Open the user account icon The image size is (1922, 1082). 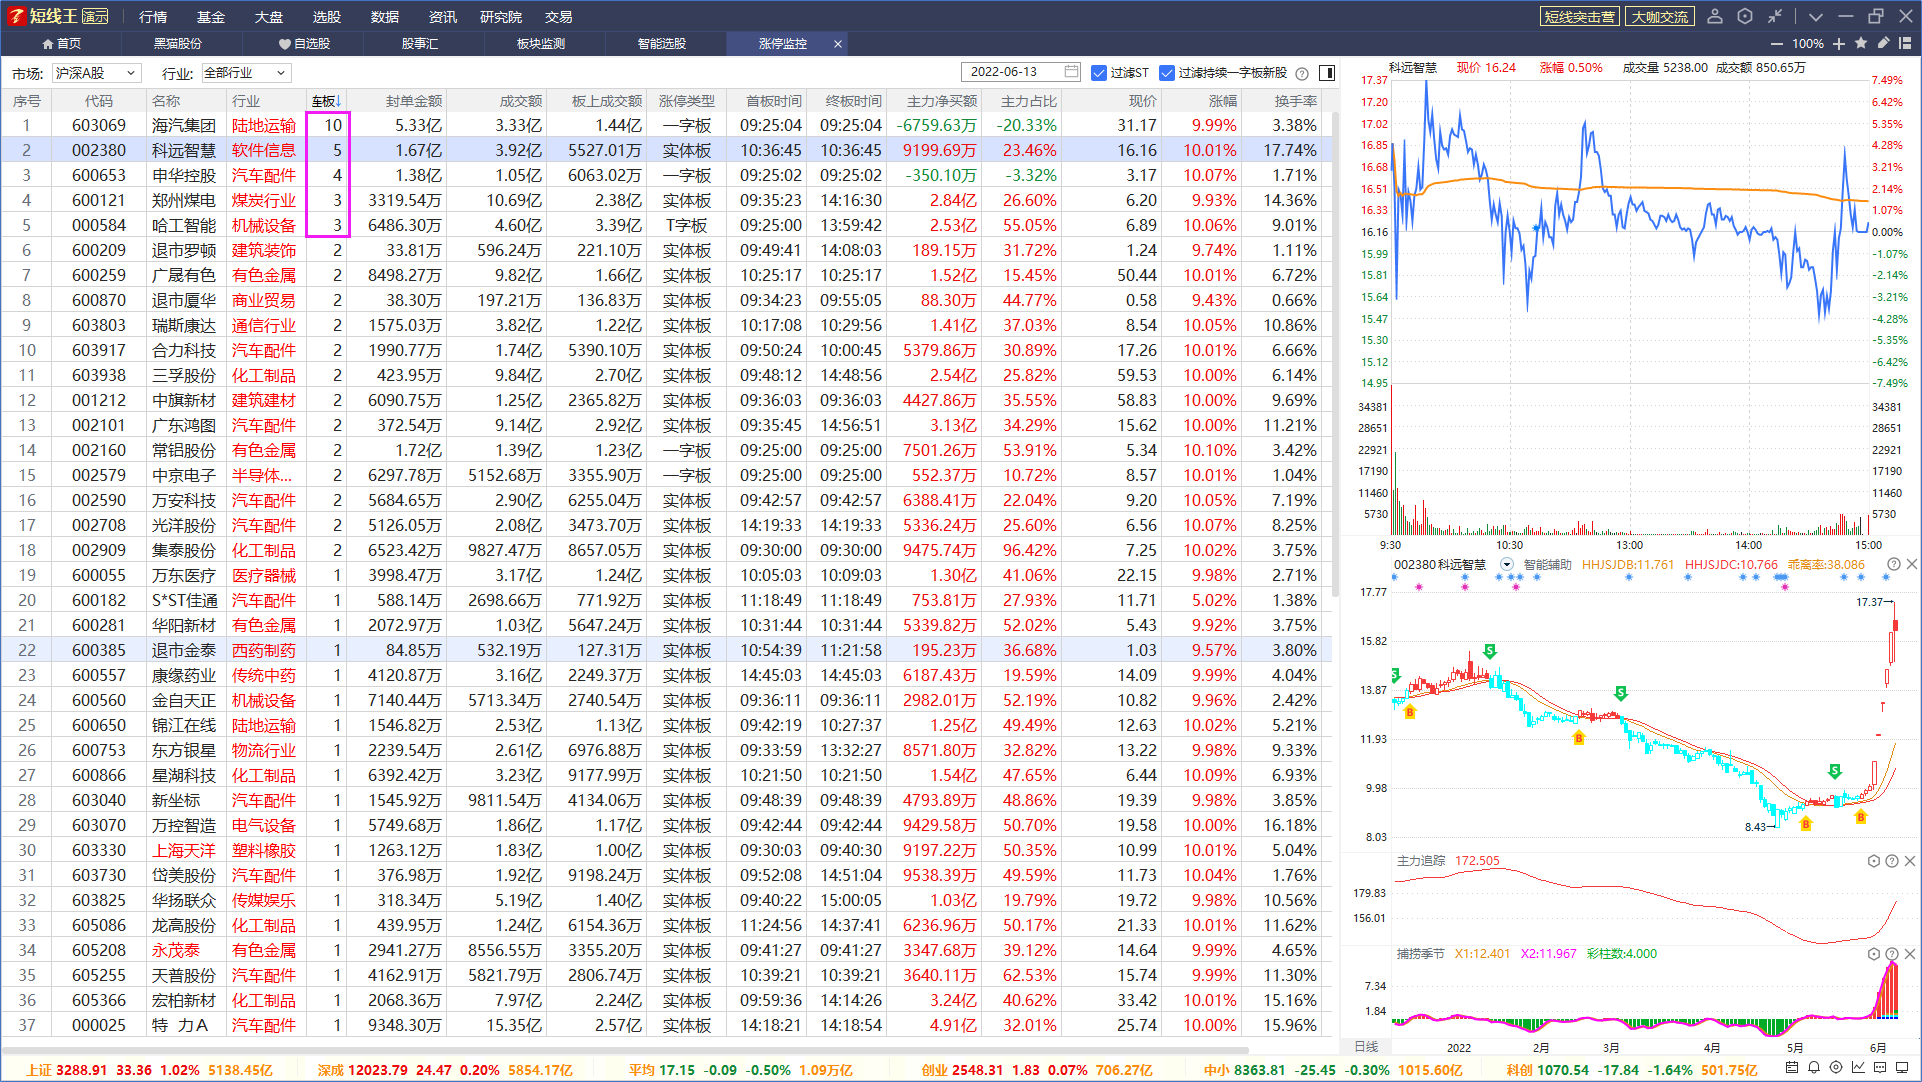(1715, 16)
